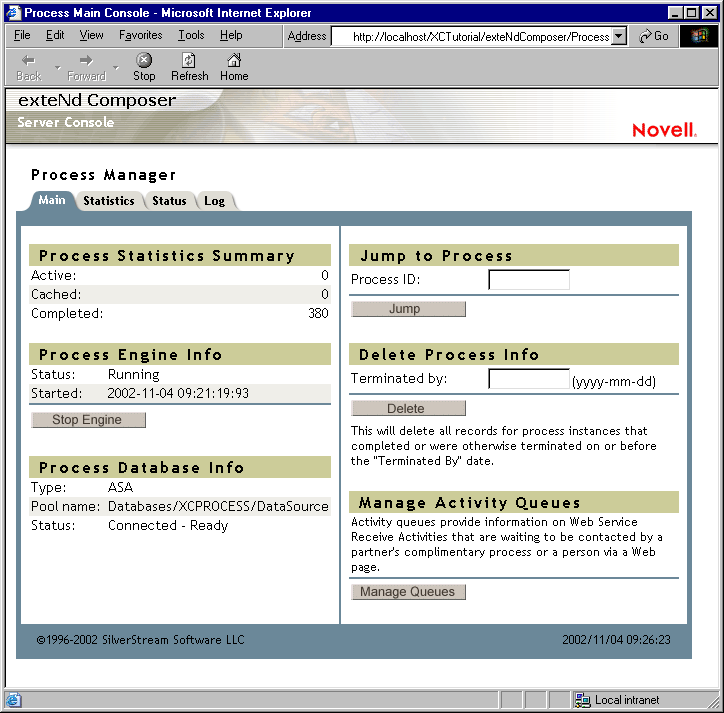Click the 'Cached:' statistics row label
724x713 pixels.
tap(56, 295)
